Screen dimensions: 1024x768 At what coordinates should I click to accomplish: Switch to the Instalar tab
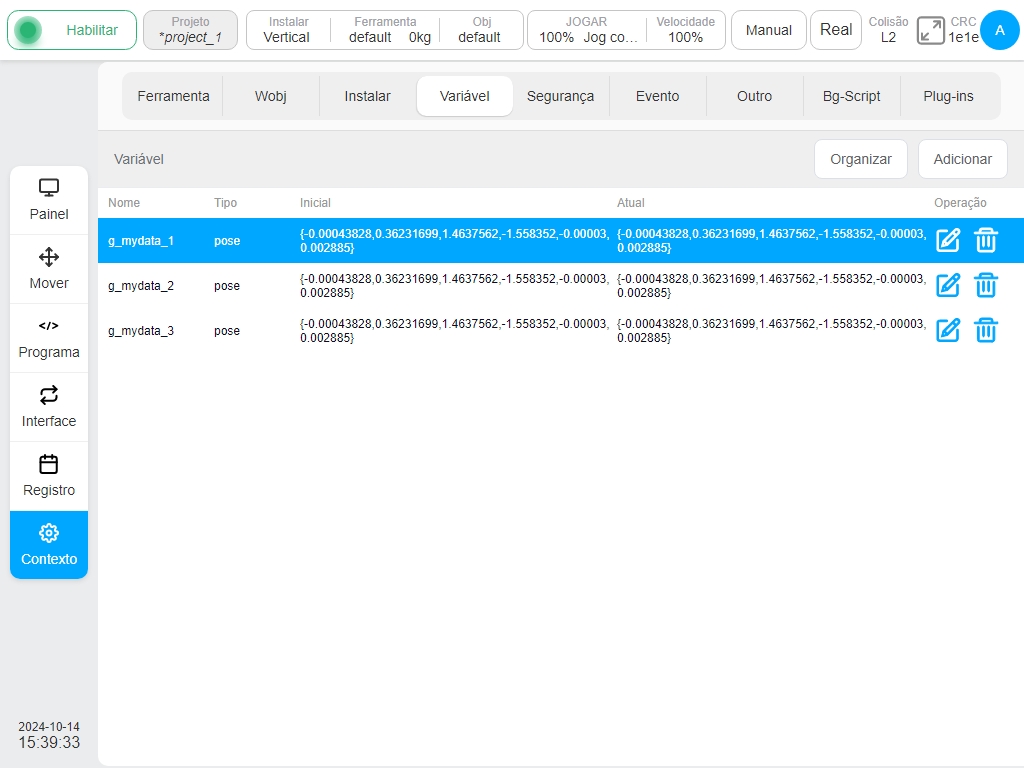(367, 96)
